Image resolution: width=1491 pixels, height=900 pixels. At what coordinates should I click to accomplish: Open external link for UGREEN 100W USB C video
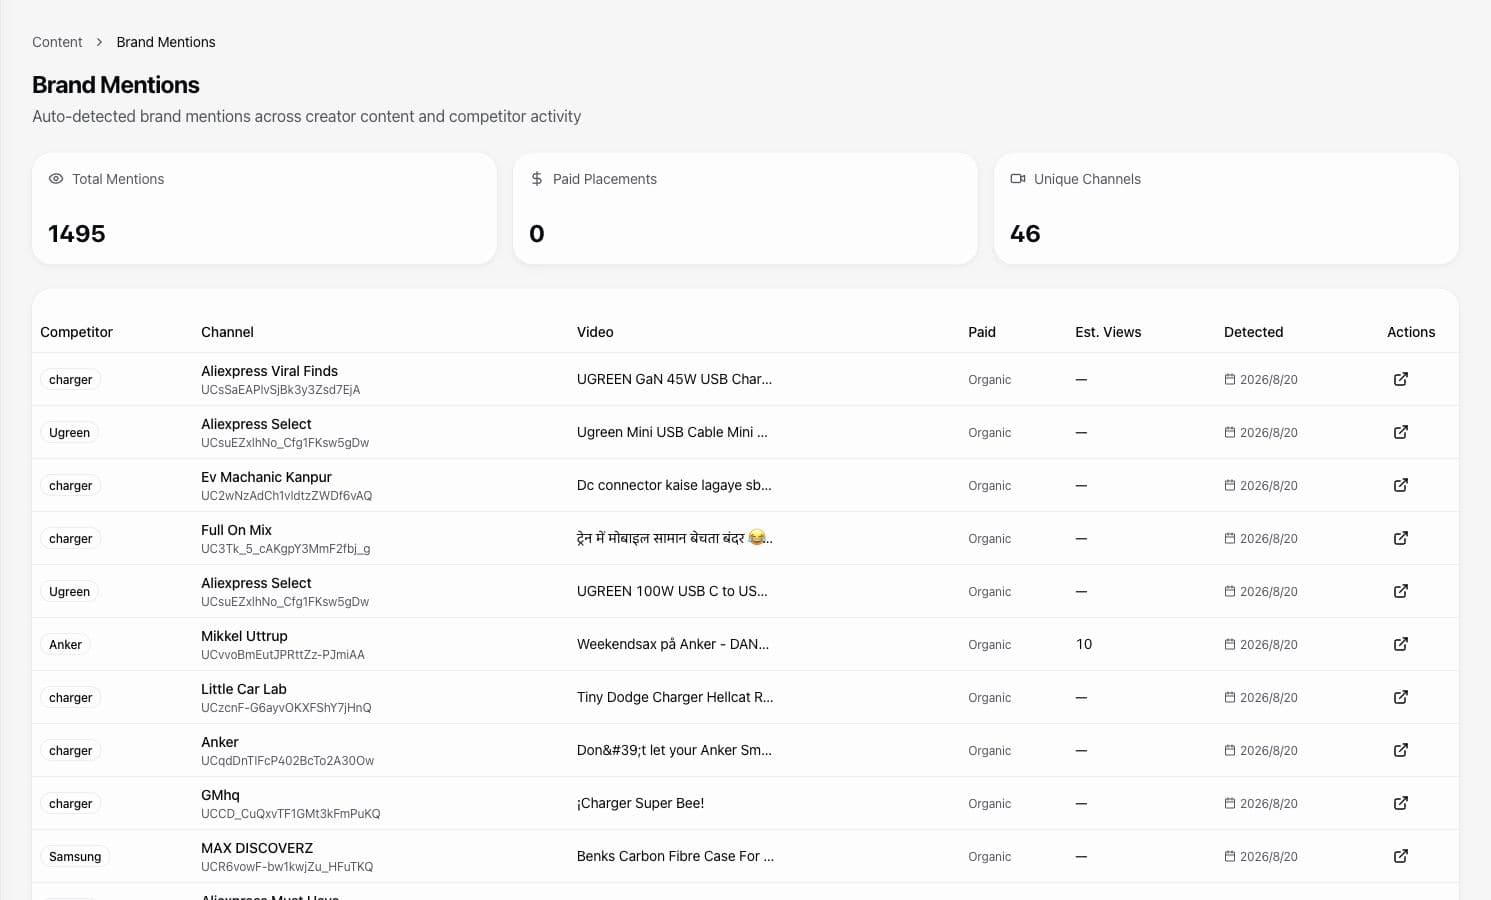(1401, 591)
